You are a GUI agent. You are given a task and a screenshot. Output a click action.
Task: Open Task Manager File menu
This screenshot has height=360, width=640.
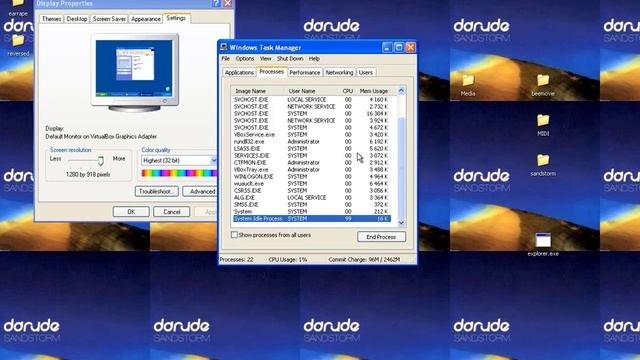[226, 59]
